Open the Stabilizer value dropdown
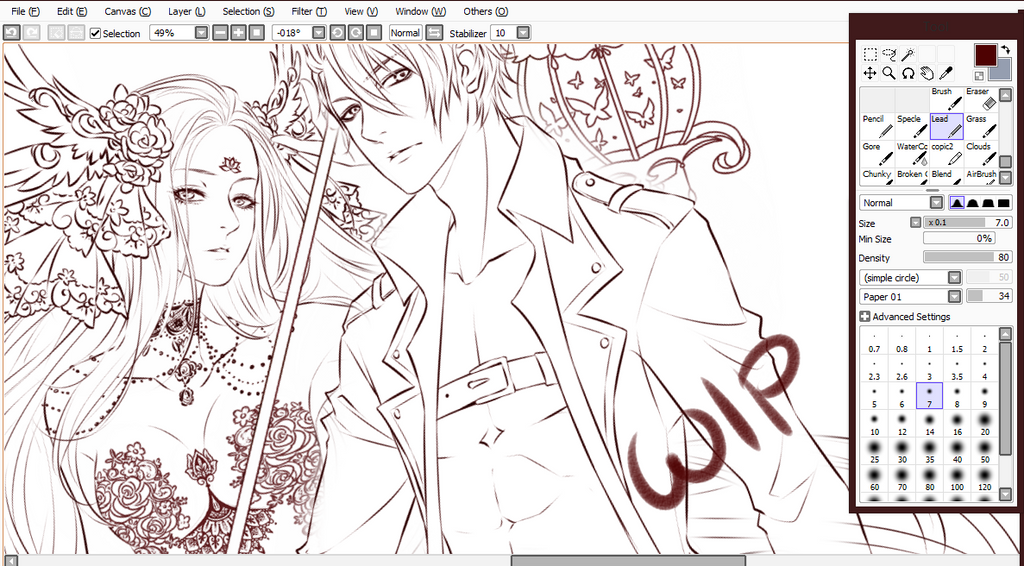Screen dimensions: 1024x566 click(x=523, y=33)
